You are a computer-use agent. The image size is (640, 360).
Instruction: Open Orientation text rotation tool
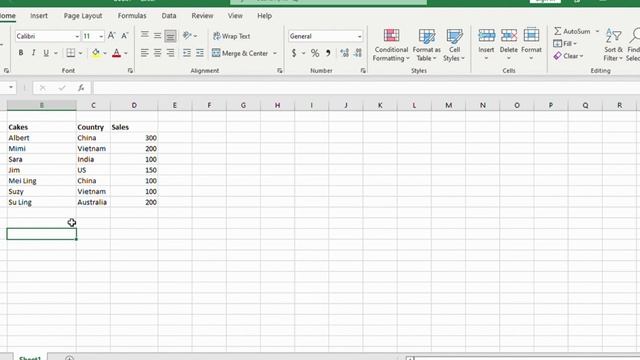(189, 36)
